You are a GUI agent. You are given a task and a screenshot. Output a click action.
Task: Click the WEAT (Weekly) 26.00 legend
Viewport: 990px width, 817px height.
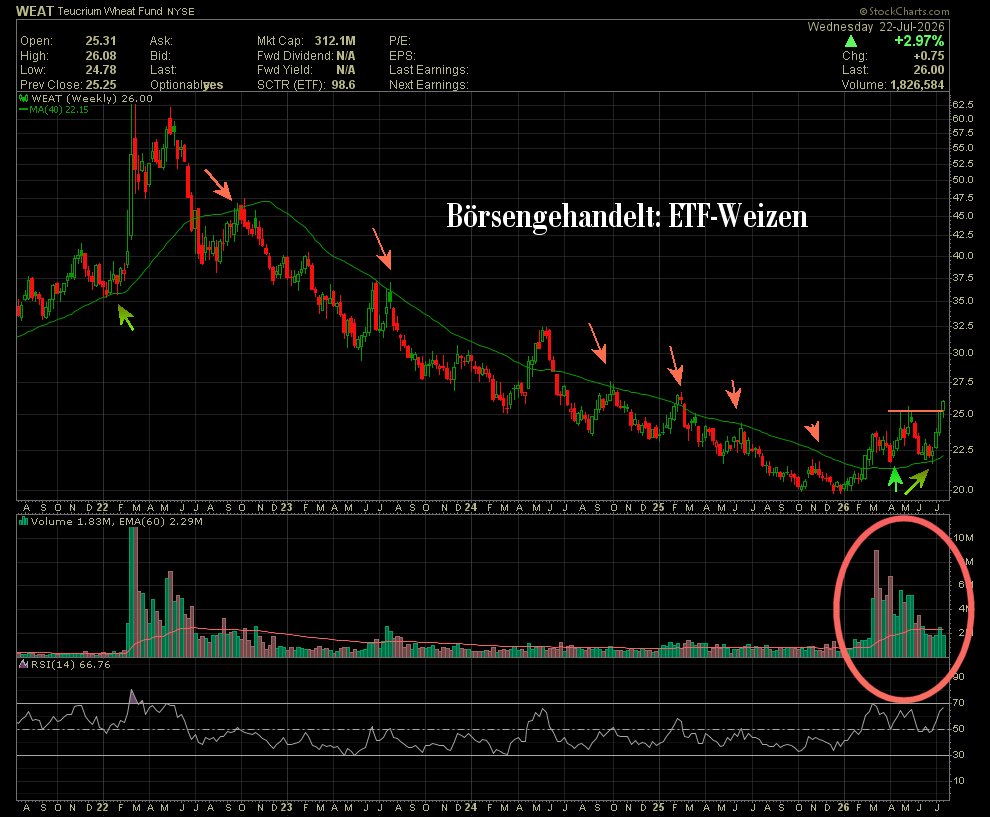click(92, 98)
